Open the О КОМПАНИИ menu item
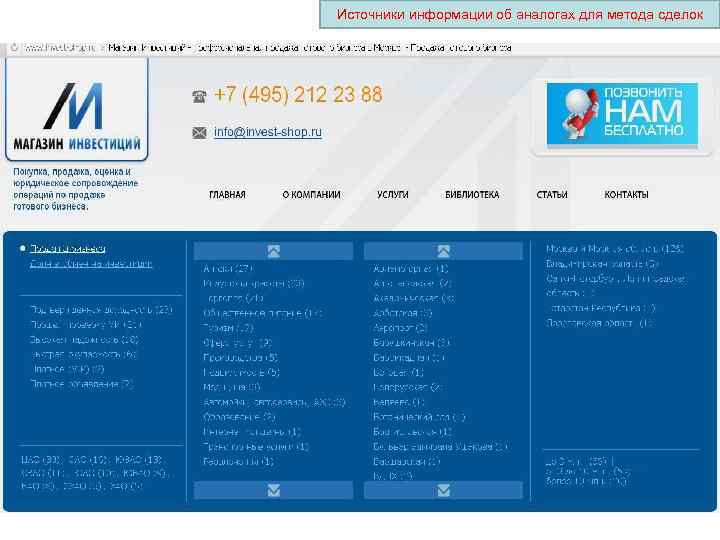 [311, 195]
